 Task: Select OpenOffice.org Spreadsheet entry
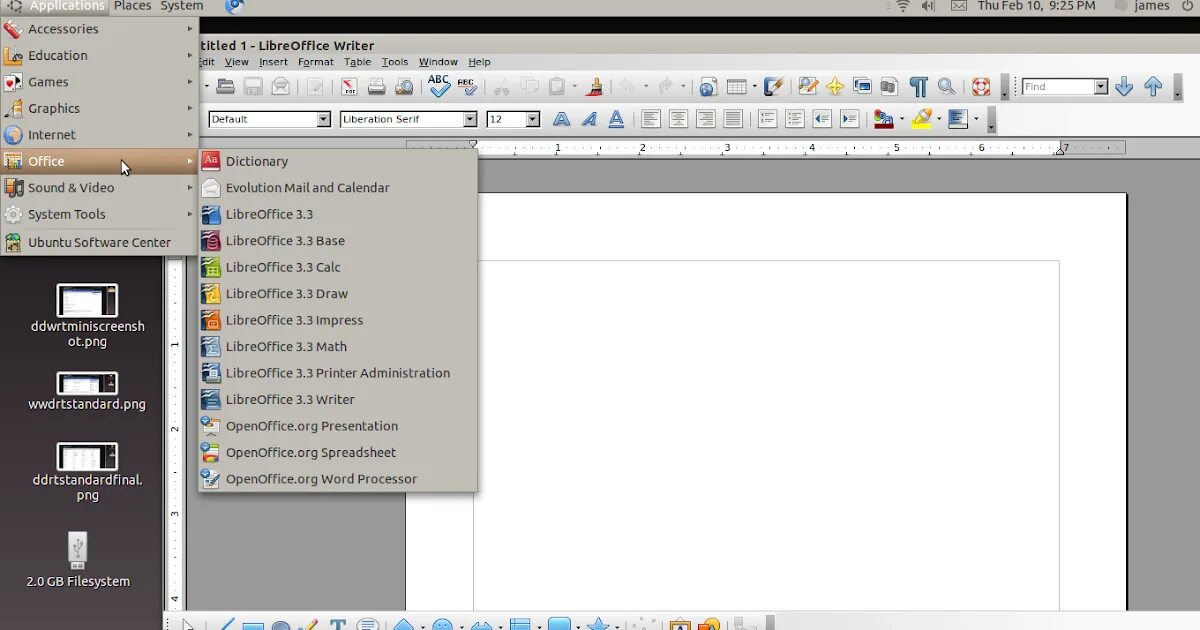(x=338, y=452)
